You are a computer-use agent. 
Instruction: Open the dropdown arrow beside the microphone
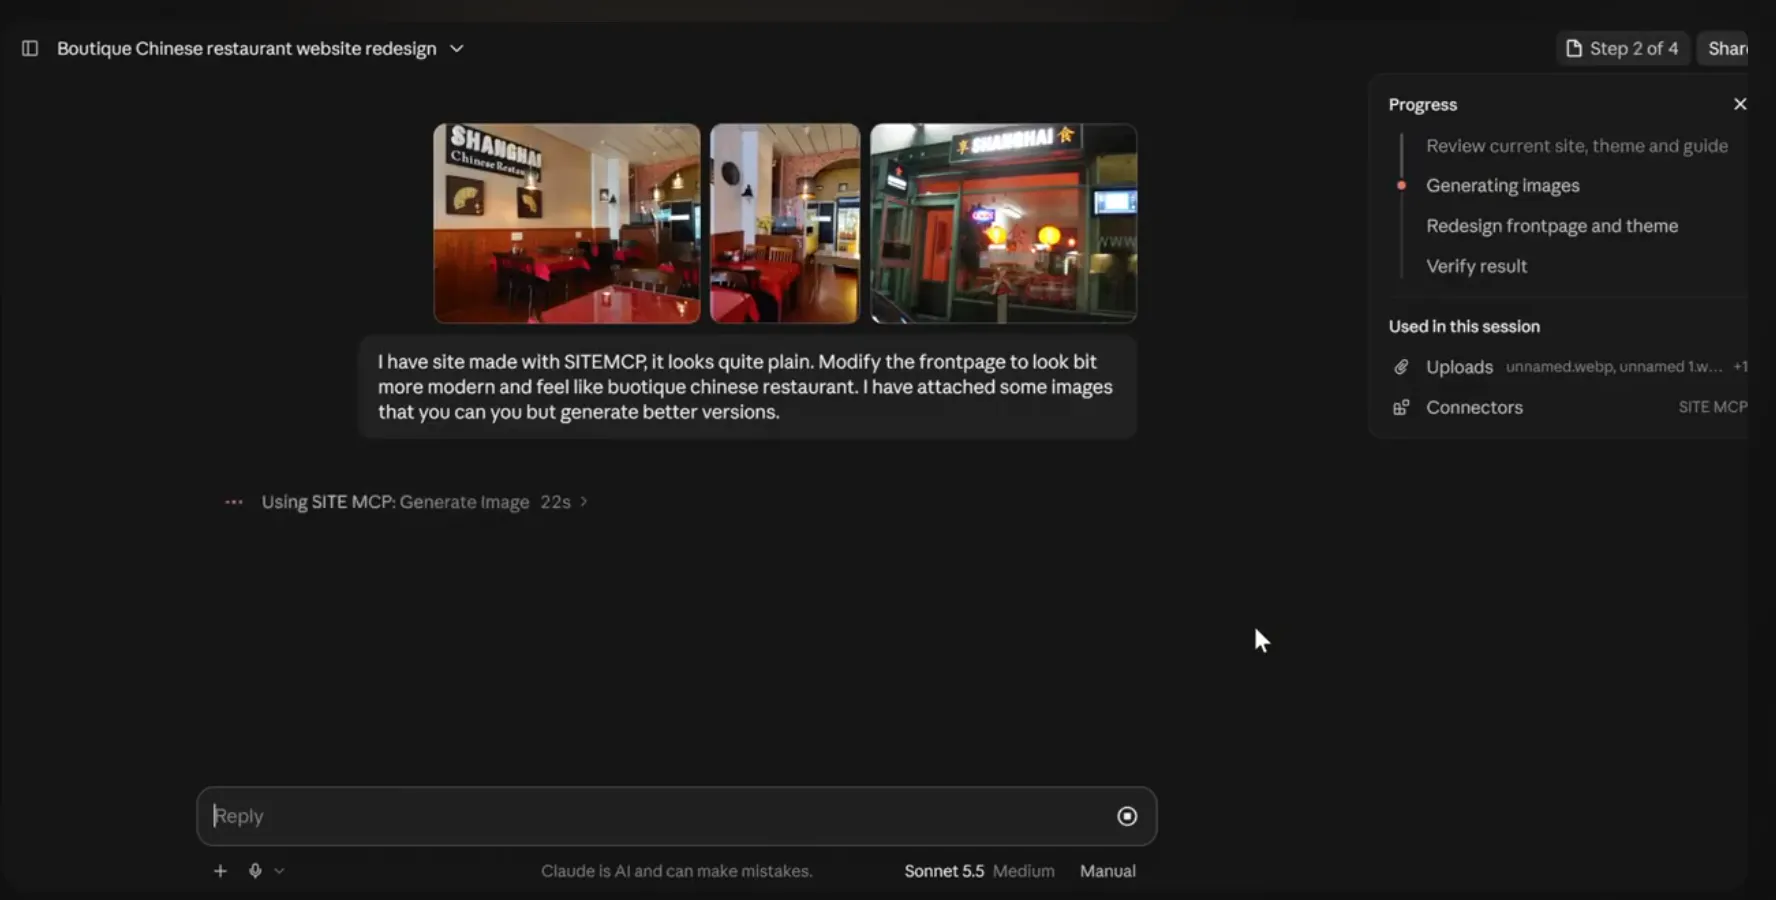pos(279,871)
